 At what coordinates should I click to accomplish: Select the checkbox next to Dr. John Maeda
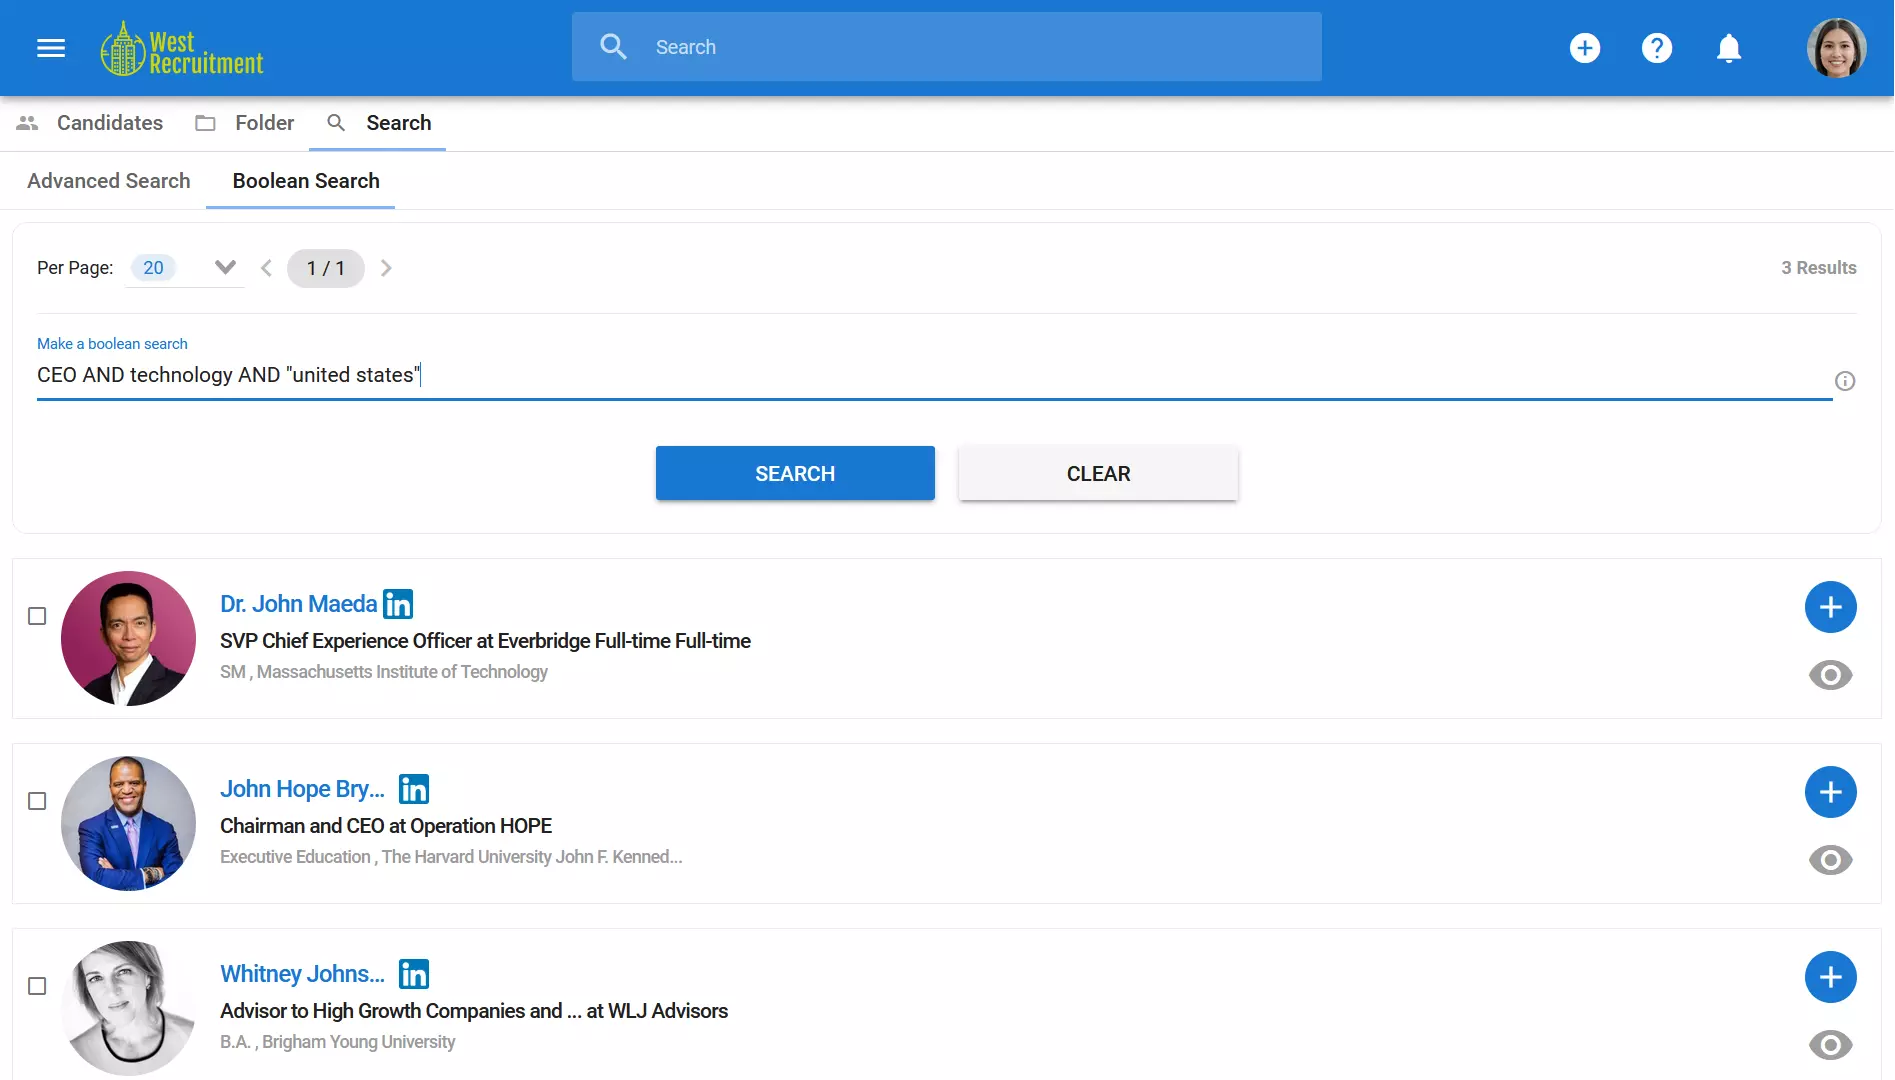point(38,617)
